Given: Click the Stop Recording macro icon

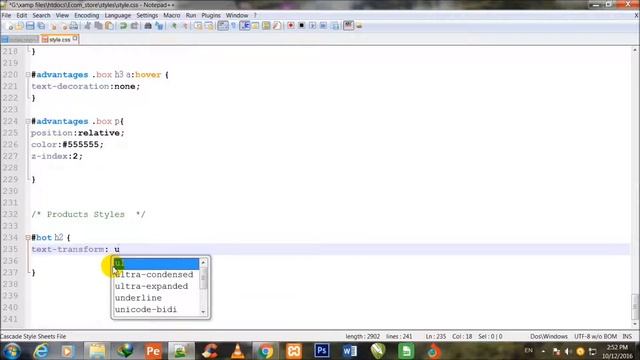Looking at the screenshot, I should pyautogui.click(x=302, y=26).
